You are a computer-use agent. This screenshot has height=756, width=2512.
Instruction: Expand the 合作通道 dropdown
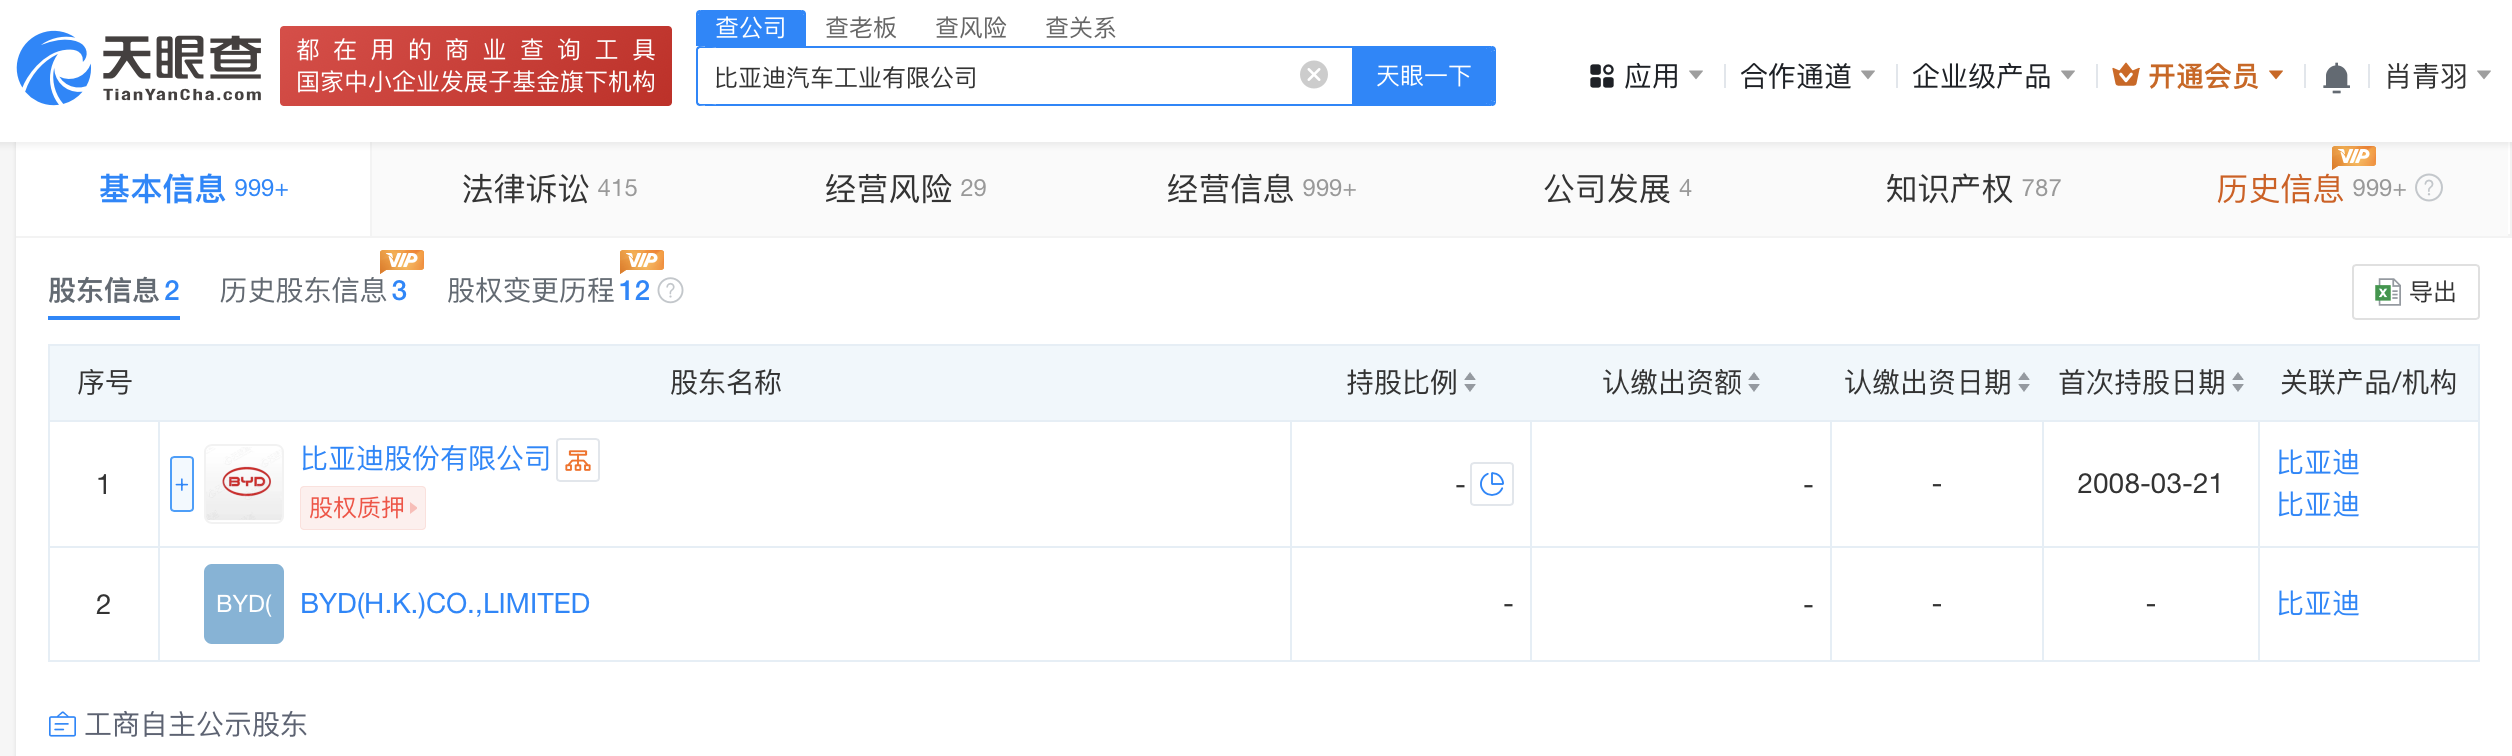pyautogui.click(x=1806, y=76)
